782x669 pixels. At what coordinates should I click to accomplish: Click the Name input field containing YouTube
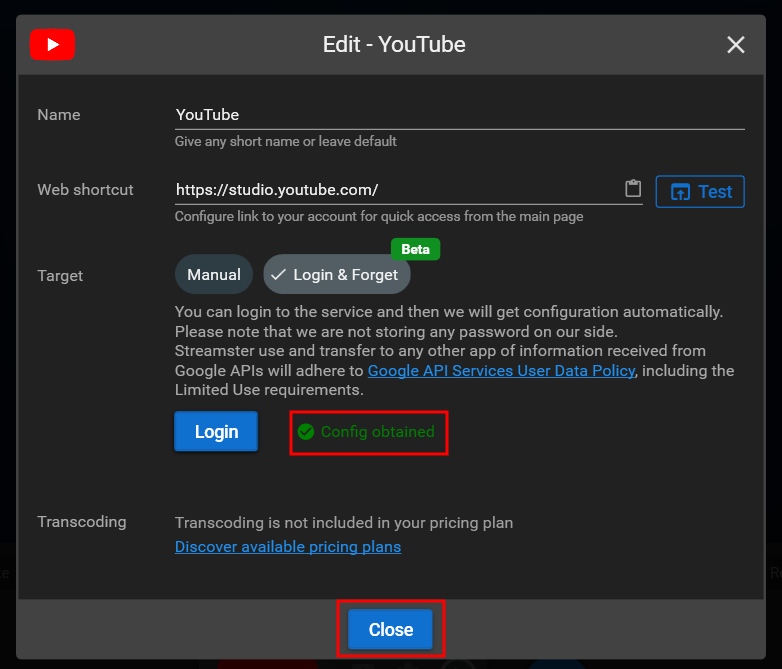click(x=459, y=115)
